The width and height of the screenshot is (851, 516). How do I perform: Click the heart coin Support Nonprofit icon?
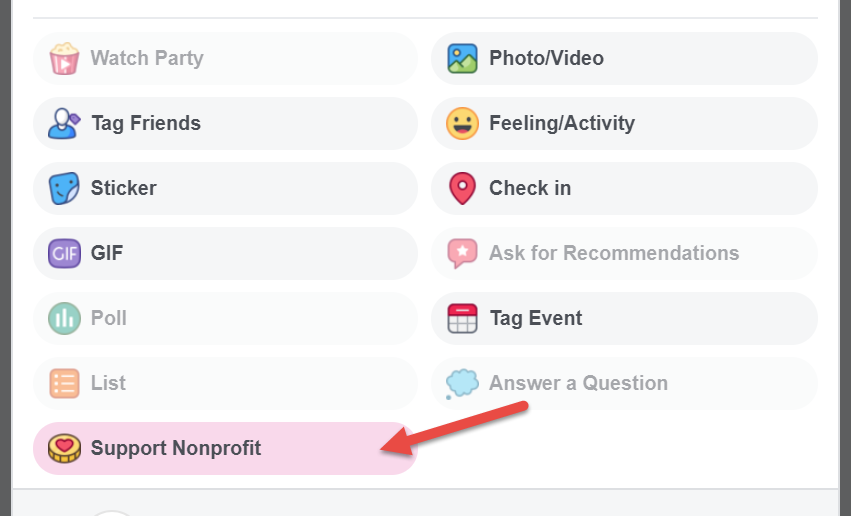point(64,449)
